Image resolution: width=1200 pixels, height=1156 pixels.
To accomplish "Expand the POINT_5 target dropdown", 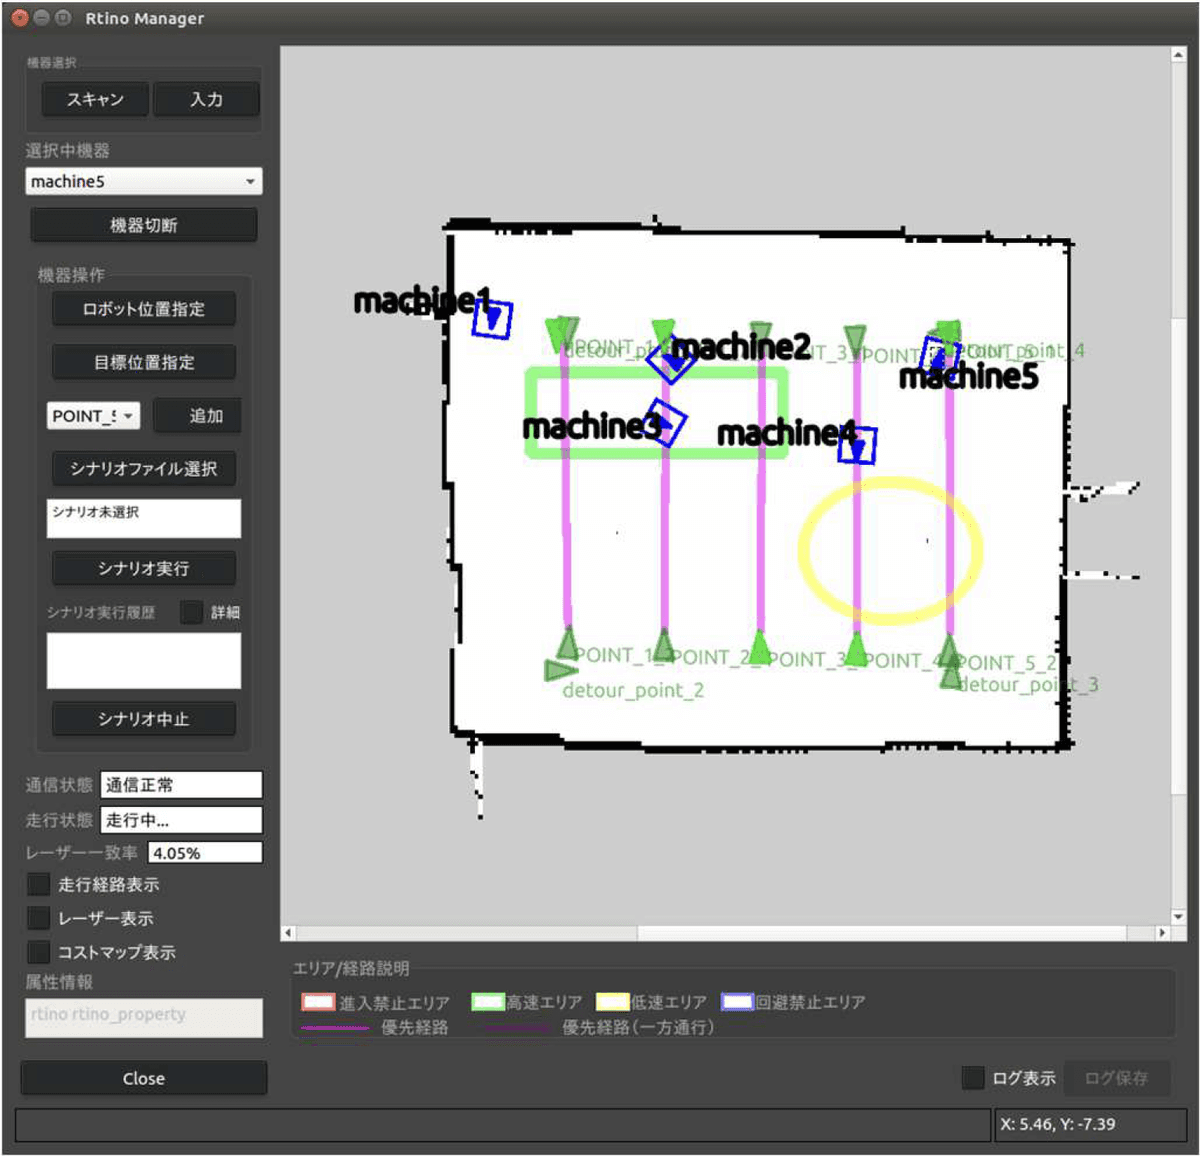I will click(x=93, y=416).
